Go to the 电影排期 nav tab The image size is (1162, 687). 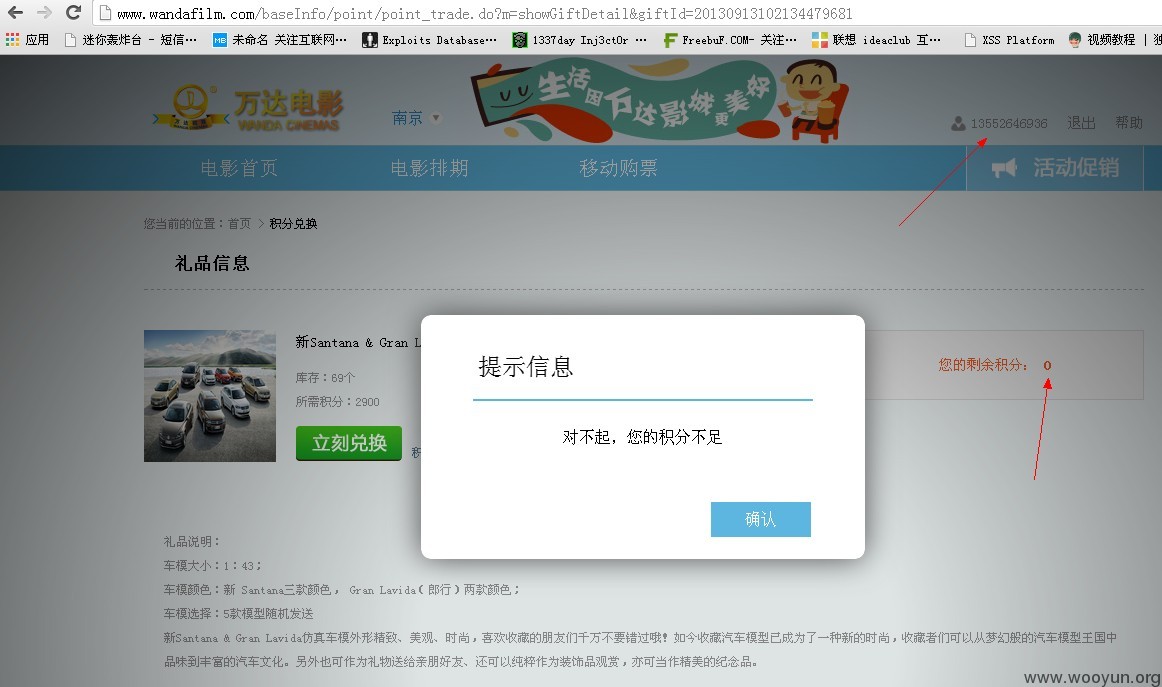[x=429, y=168]
